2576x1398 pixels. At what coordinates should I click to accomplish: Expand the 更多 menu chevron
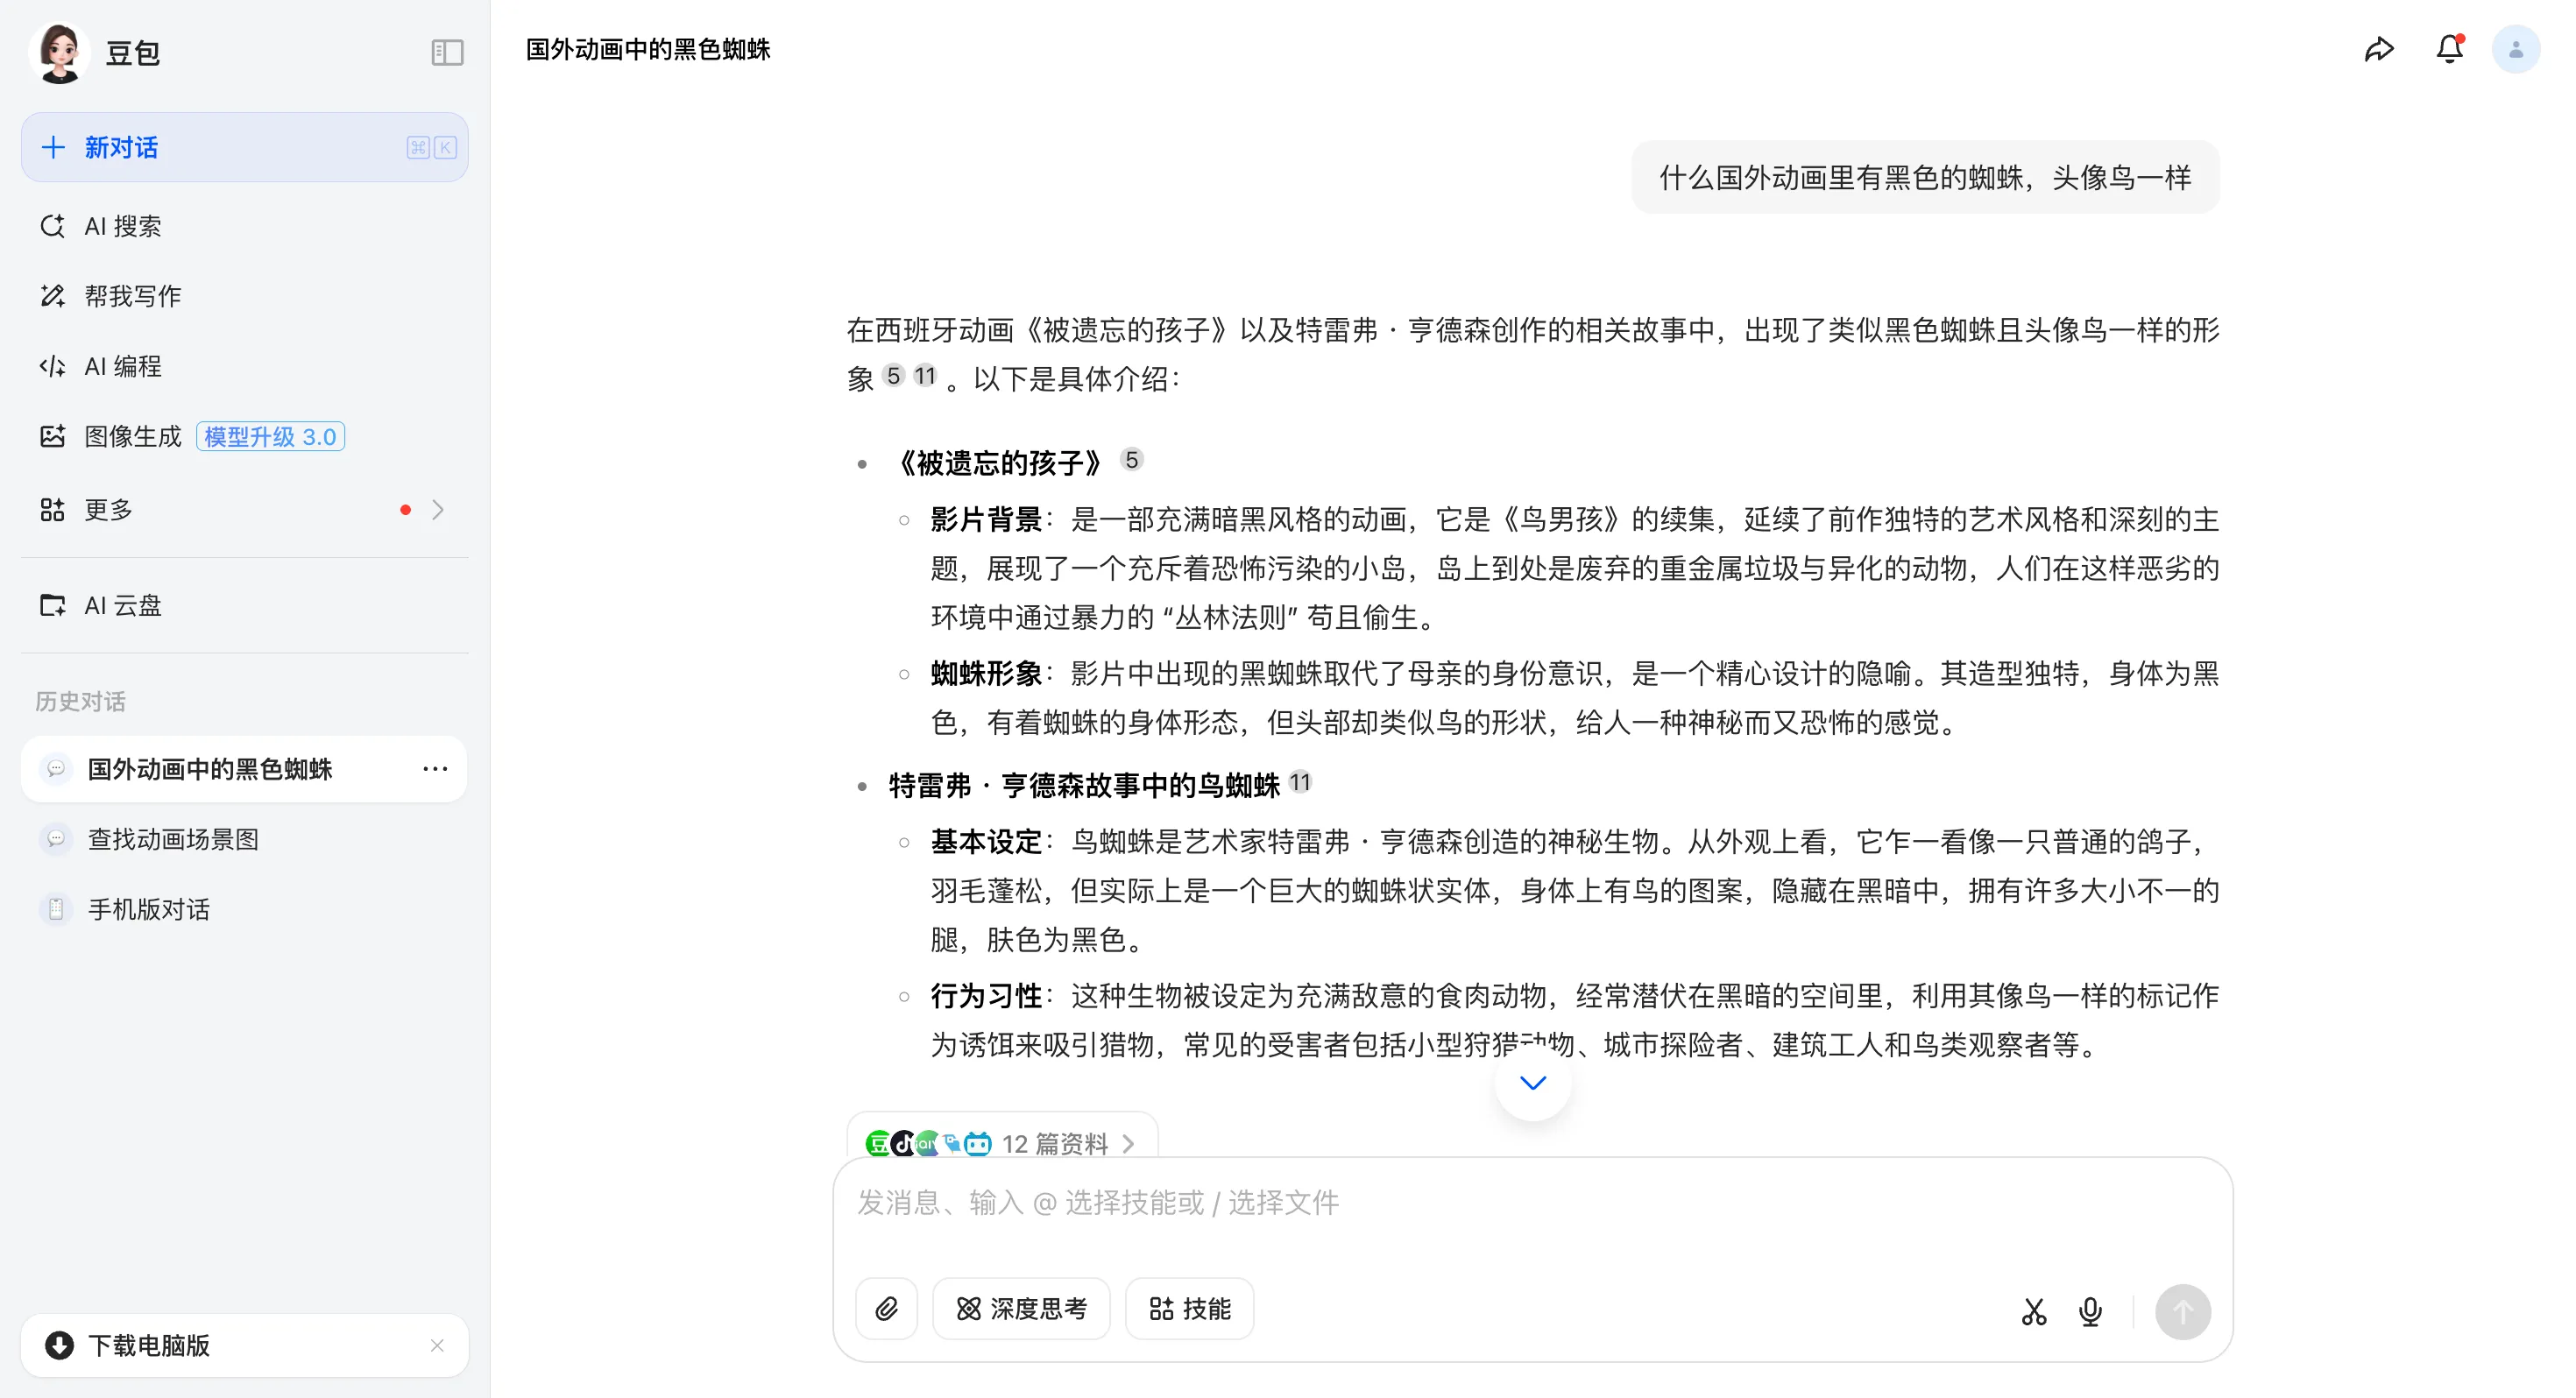(x=438, y=510)
